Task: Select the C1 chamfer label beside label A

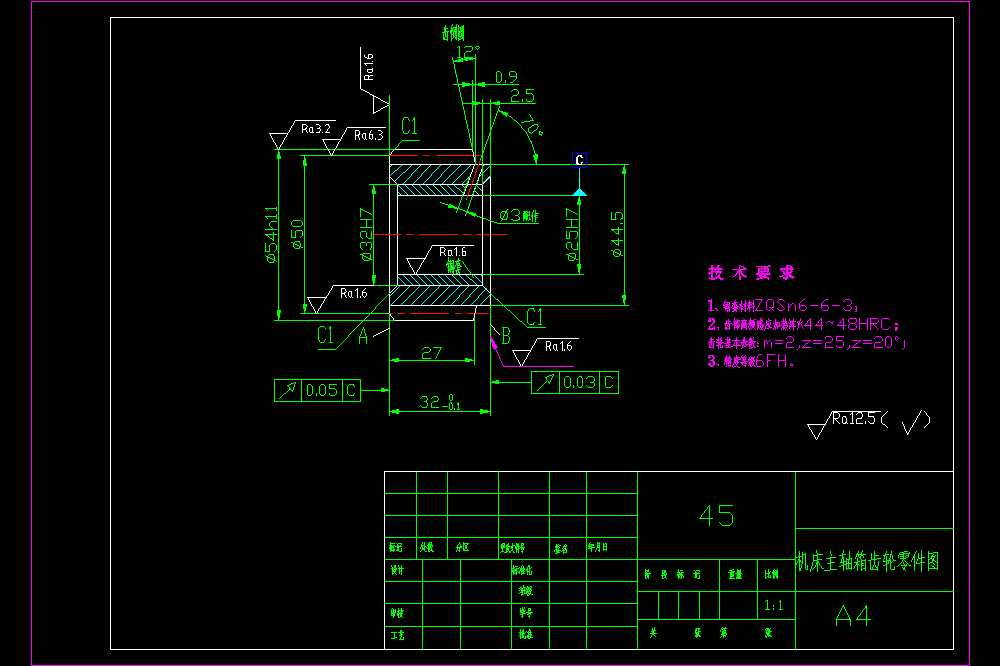Action: (325, 335)
